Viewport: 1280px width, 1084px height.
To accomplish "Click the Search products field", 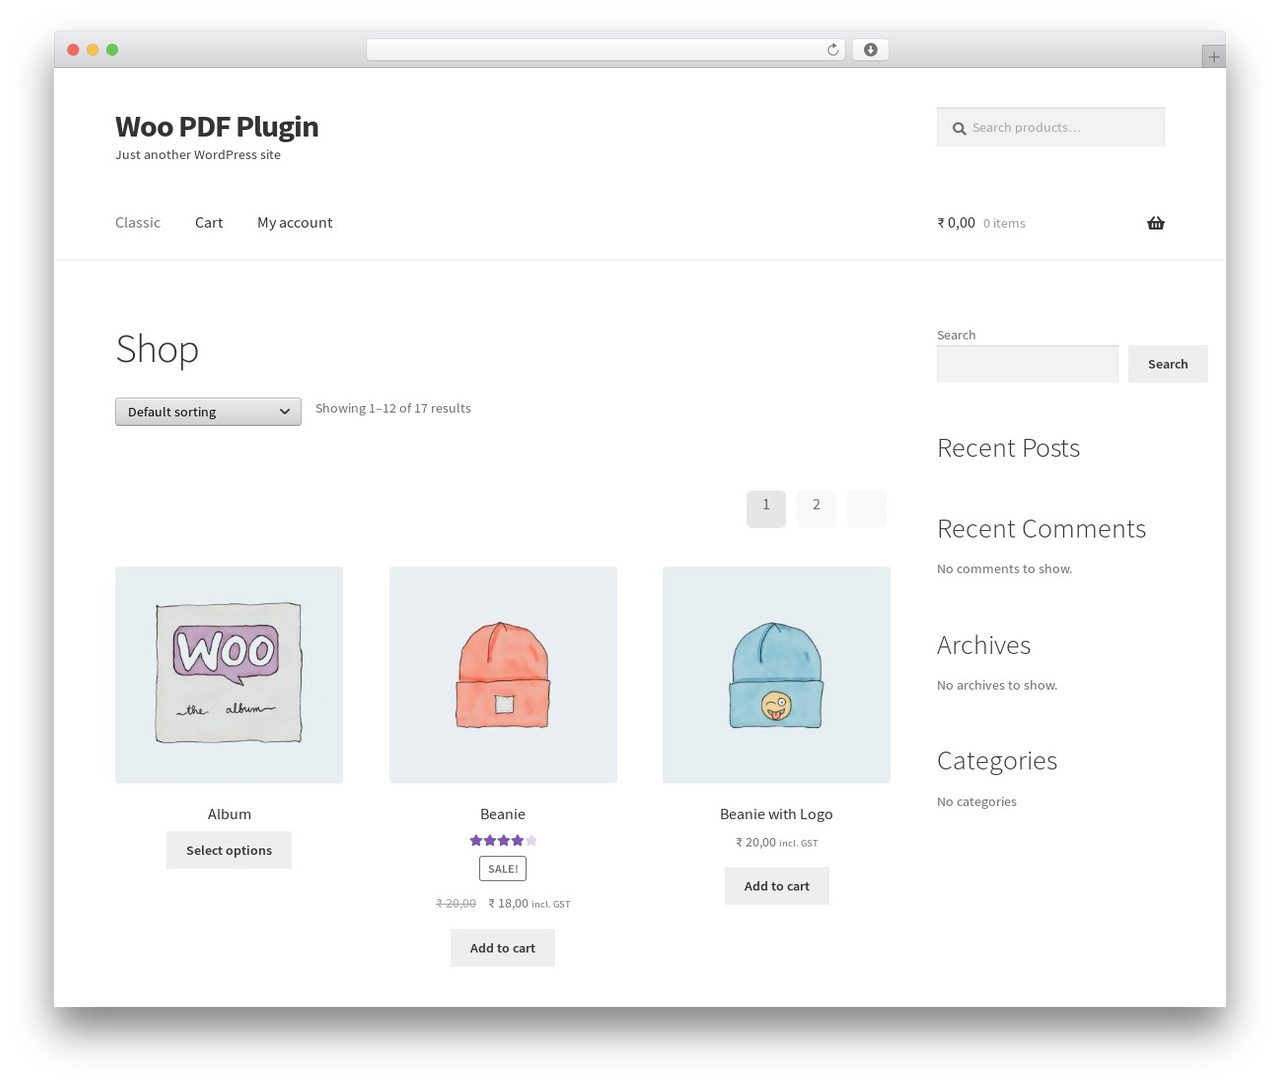I will (x=1051, y=127).
